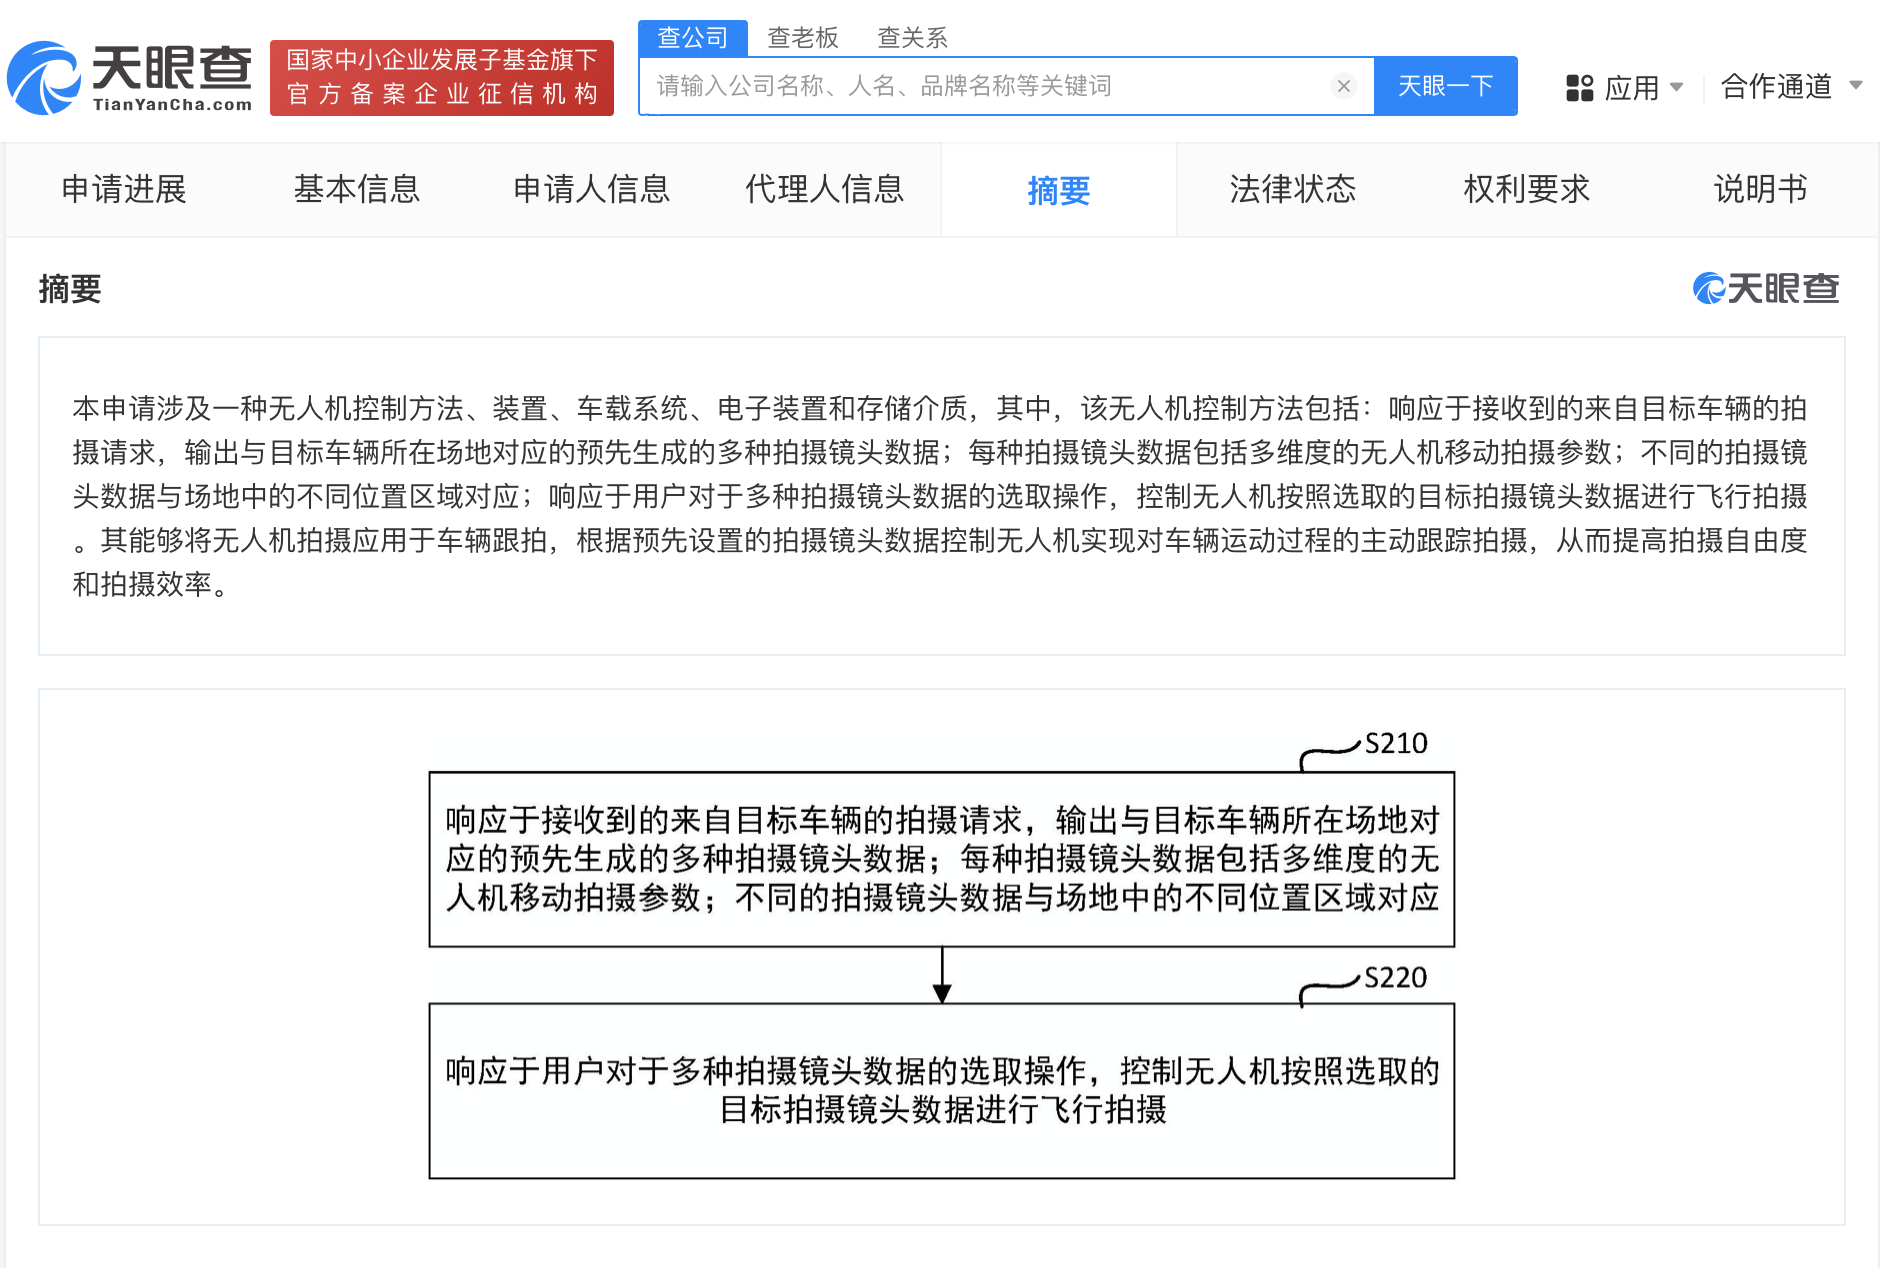Go to the 基本信息 tab

(357, 189)
